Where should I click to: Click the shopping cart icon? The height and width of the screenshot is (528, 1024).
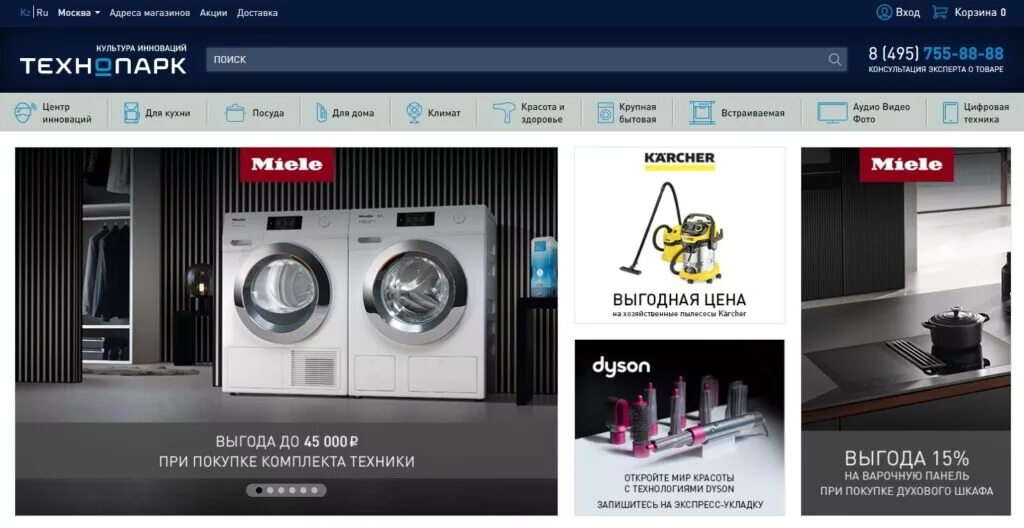[x=939, y=12]
